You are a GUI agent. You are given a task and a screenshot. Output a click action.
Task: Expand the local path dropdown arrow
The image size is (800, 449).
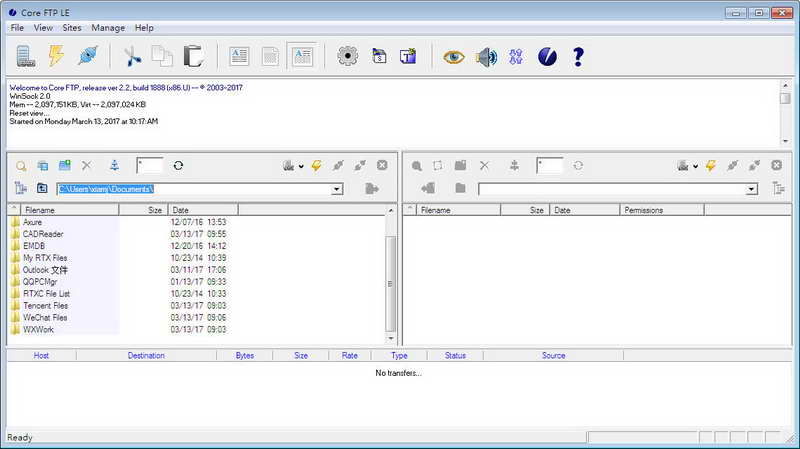pos(337,189)
